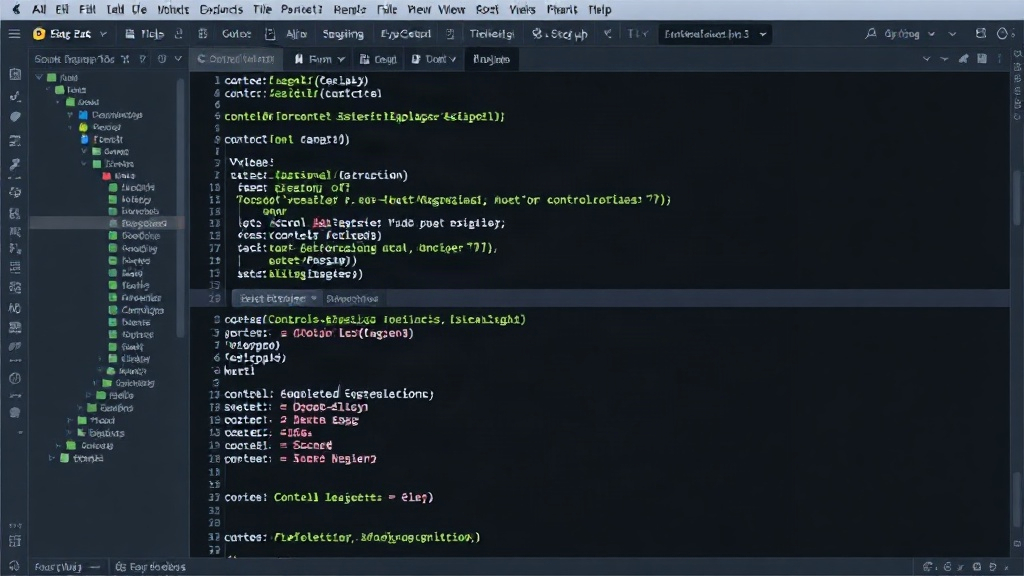Click the 'Vvlcee:' line in the upper editor
1024x576 pixels.
click(x=251, y=162)
